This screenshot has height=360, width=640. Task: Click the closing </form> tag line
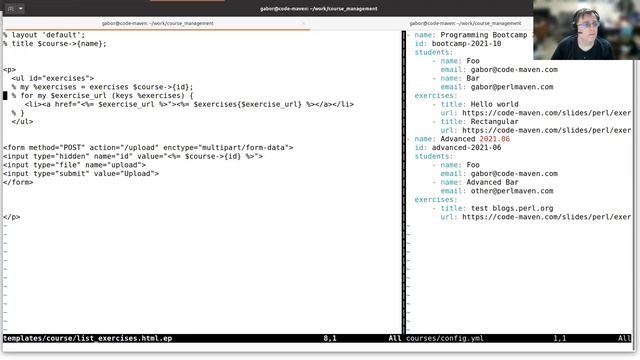(18, 182)
